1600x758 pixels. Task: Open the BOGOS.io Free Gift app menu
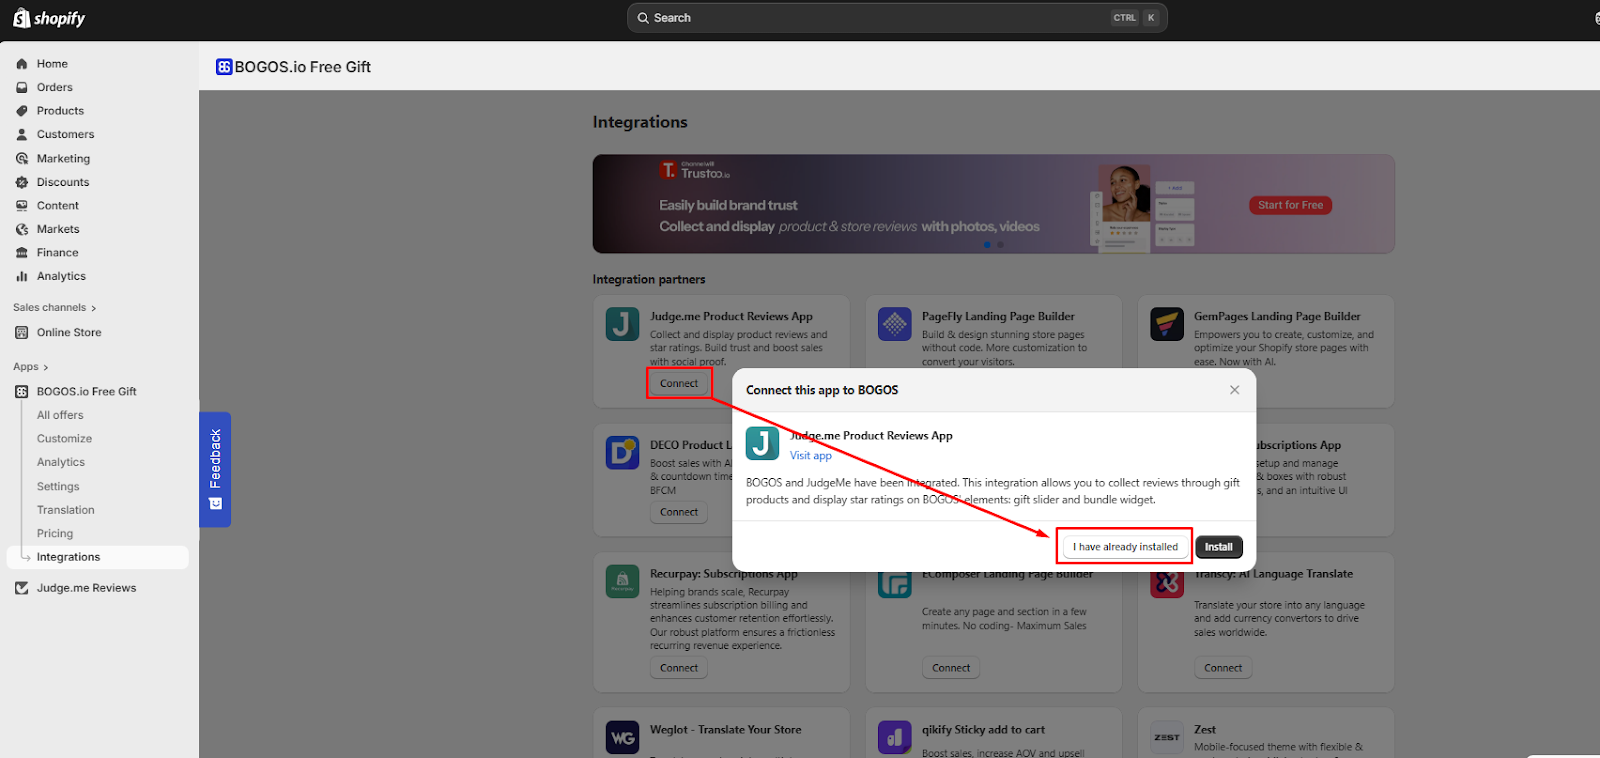click(x=87, y=392)
